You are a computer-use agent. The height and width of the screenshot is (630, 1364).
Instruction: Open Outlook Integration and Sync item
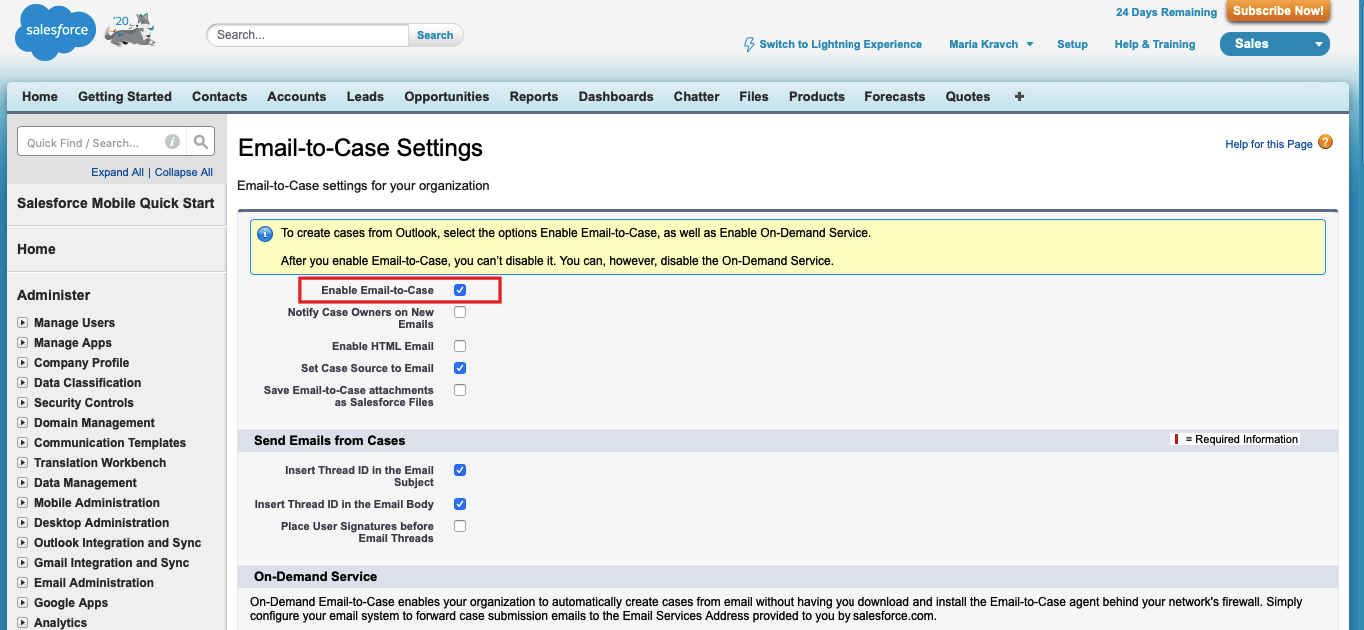[x=117, y=543]
